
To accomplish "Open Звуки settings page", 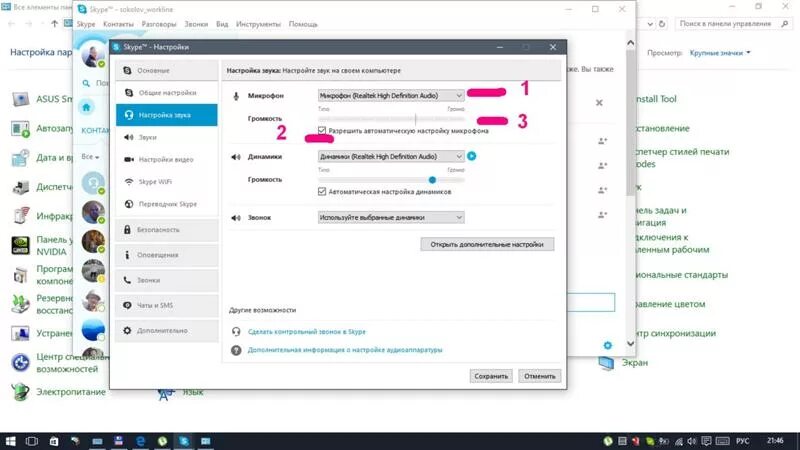I will tap(166, 137).
